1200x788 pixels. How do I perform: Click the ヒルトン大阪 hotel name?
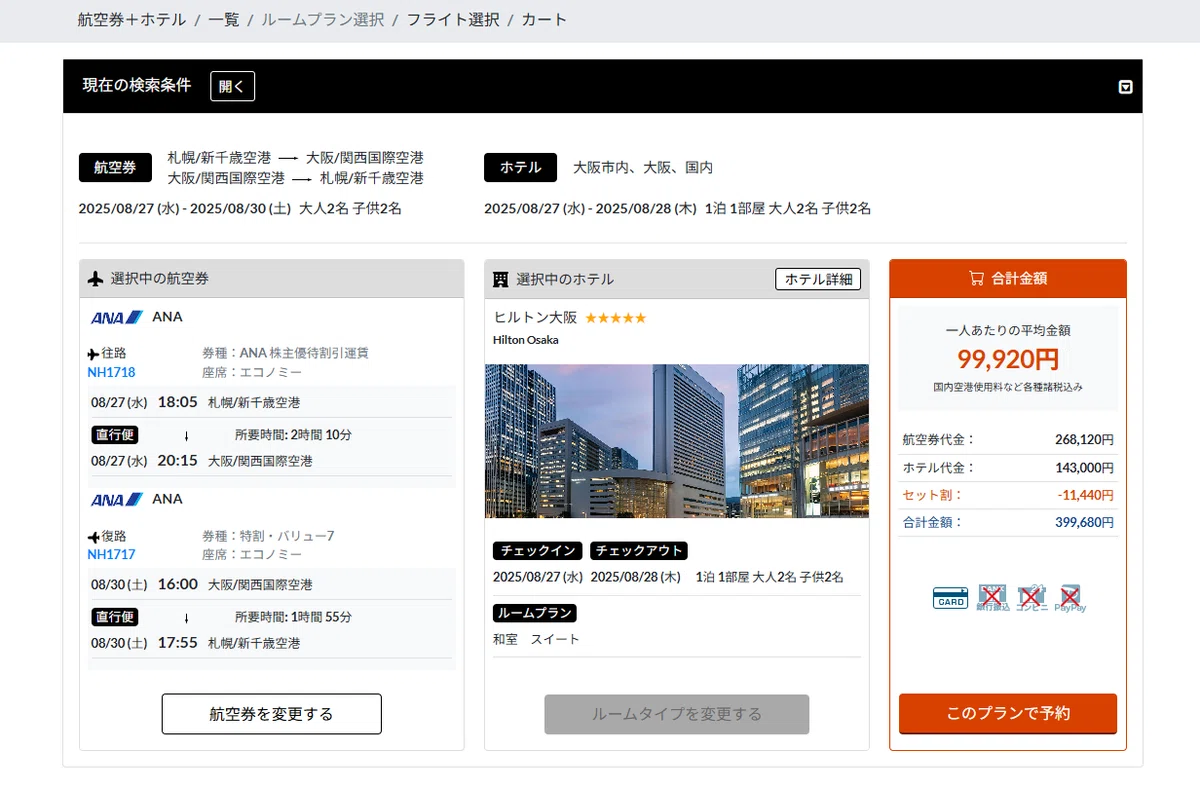point(535,317)
